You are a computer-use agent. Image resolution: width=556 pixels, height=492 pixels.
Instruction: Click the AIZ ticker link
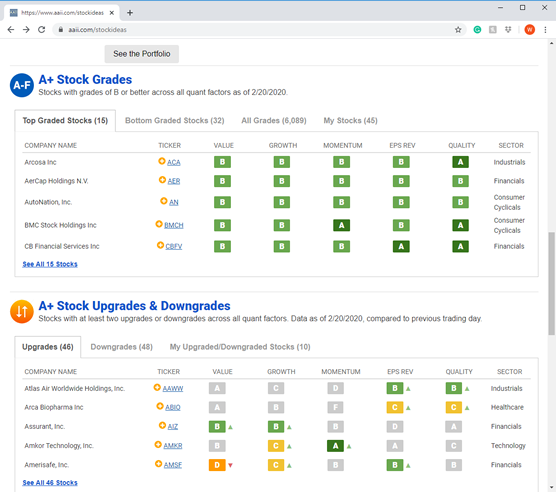click(x=173, y=426)
